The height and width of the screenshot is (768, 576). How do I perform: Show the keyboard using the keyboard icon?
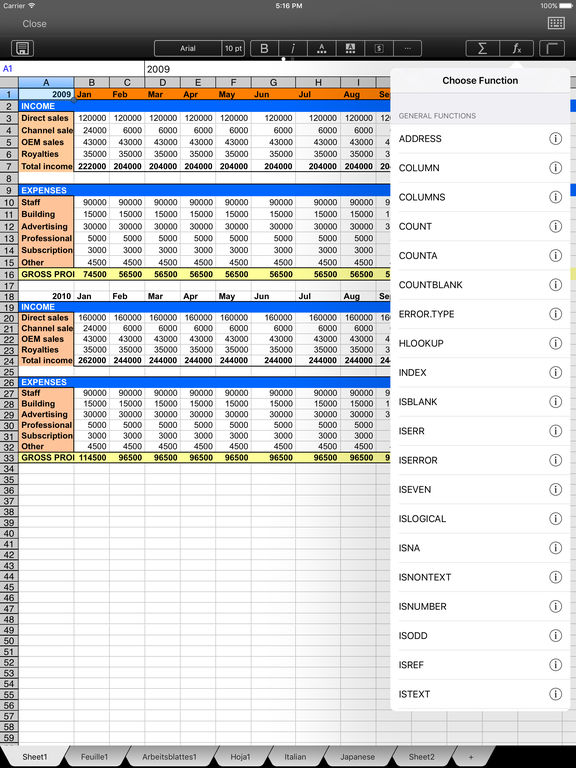(x=556, y=23)
